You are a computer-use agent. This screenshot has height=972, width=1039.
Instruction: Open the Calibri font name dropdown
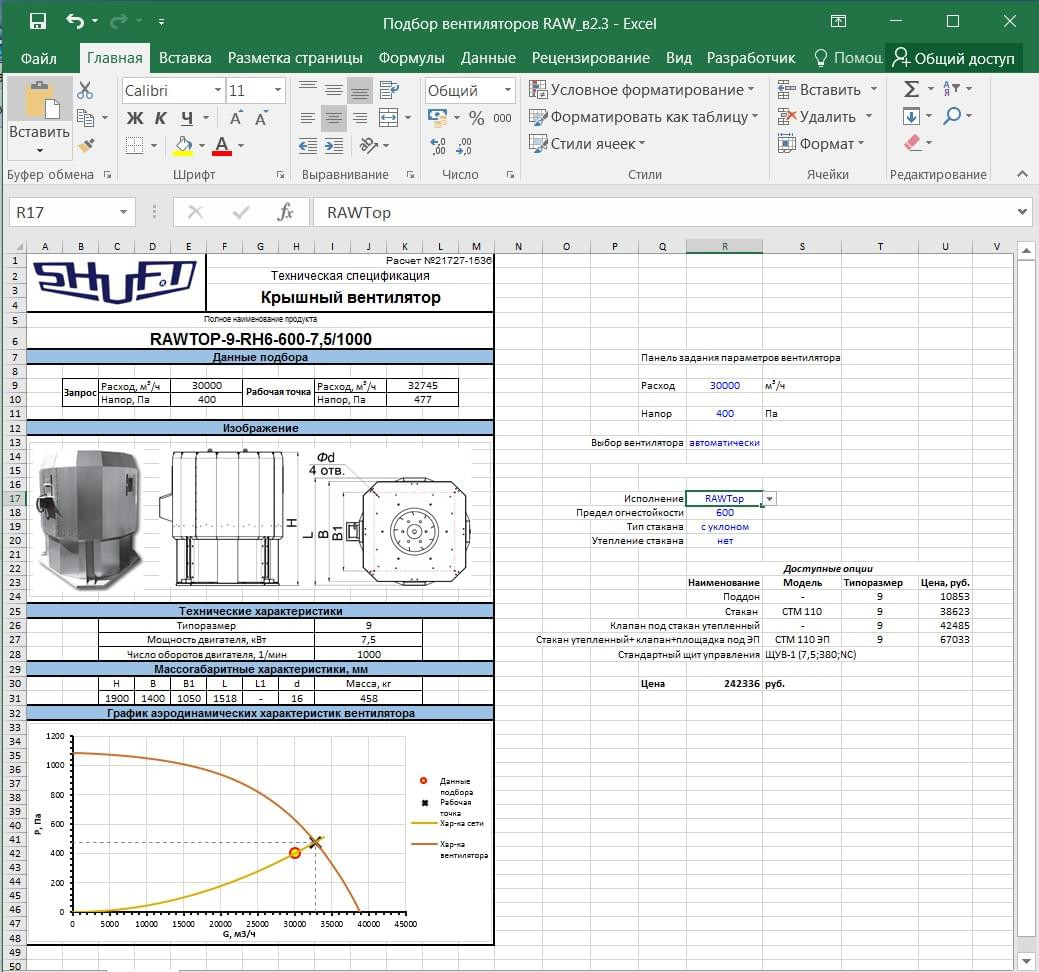tap(217, 91)
